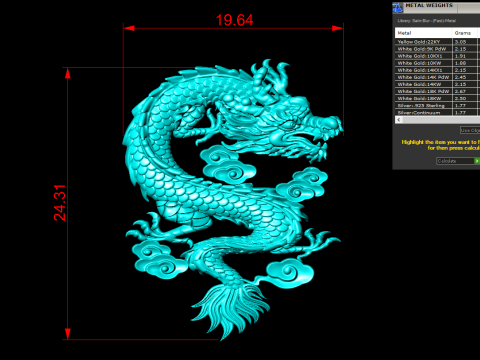Click the 2.67 grams value
This screenshot has width=480, height=360.
460,91
